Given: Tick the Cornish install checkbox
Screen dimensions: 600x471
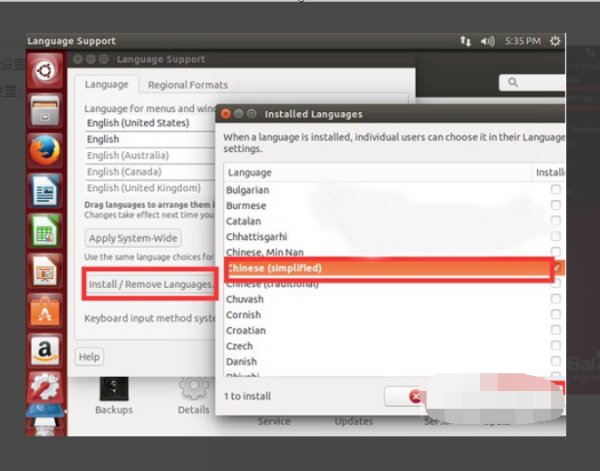Looking at the screenshot, I should click(556, 315).
